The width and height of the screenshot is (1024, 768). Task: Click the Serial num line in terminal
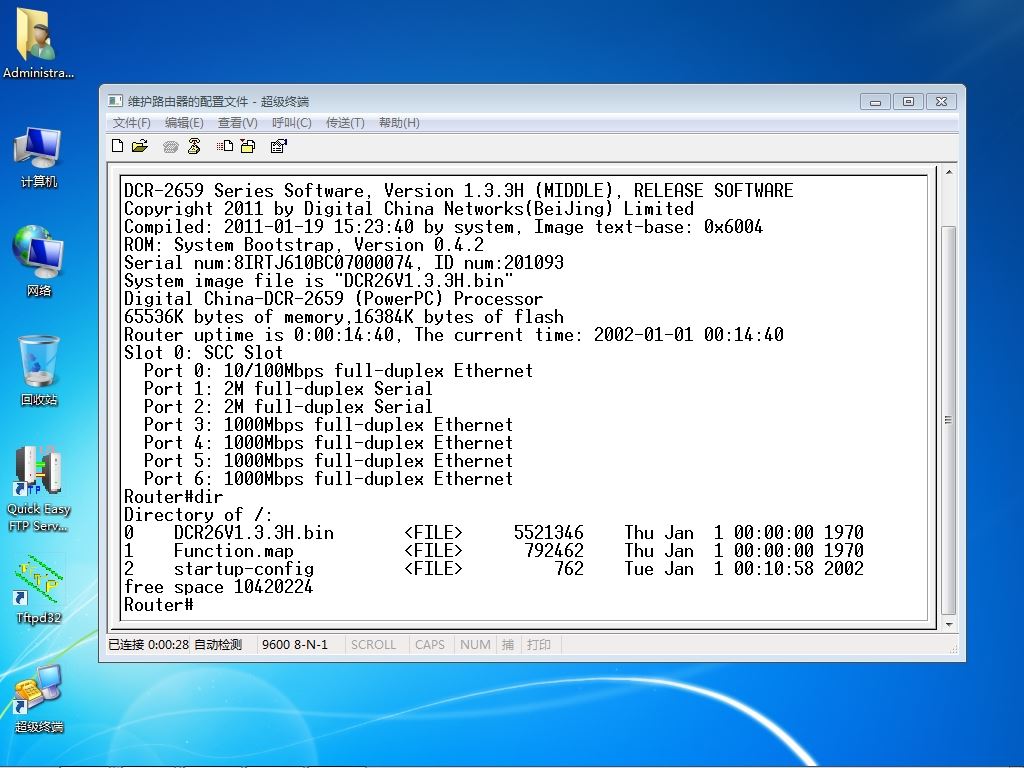(x=344, y=263)
